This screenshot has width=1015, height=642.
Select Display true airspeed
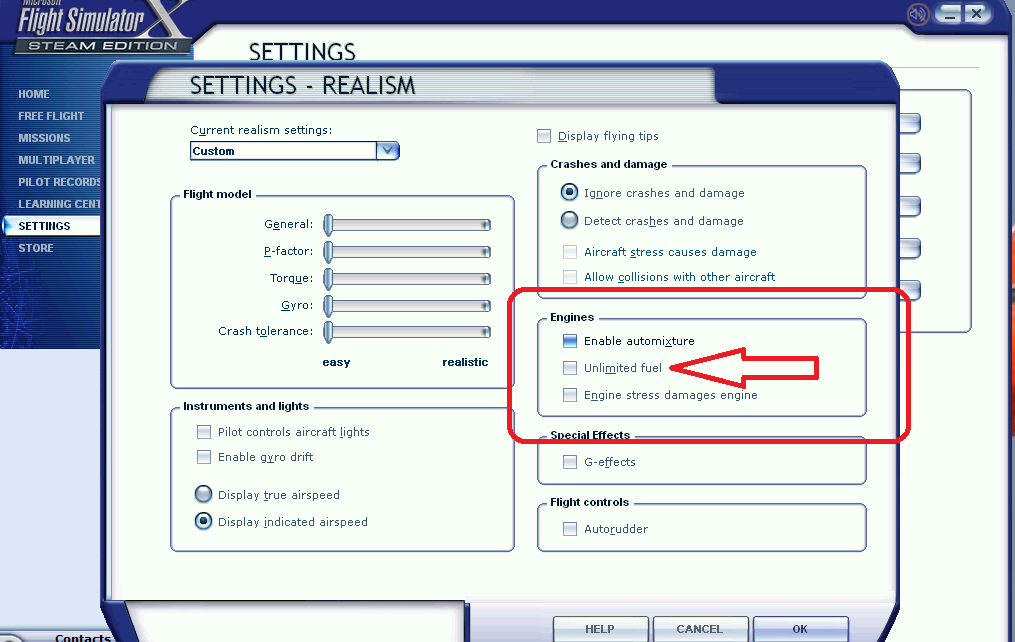click(x=203, y=494)
